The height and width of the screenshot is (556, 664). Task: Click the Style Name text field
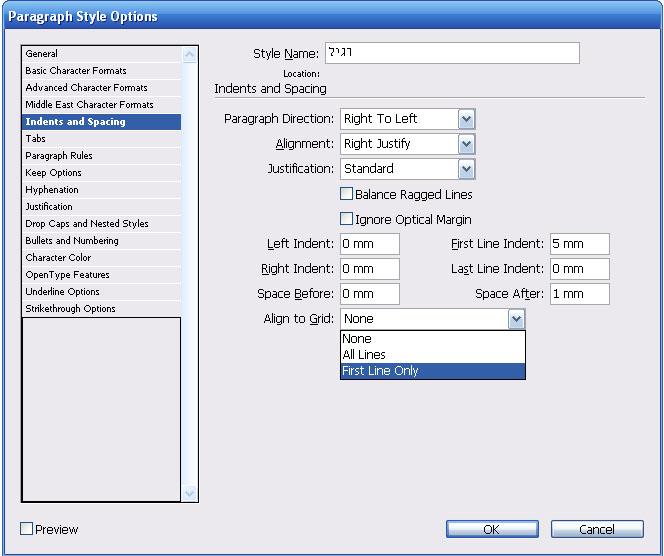pos(452,53)
